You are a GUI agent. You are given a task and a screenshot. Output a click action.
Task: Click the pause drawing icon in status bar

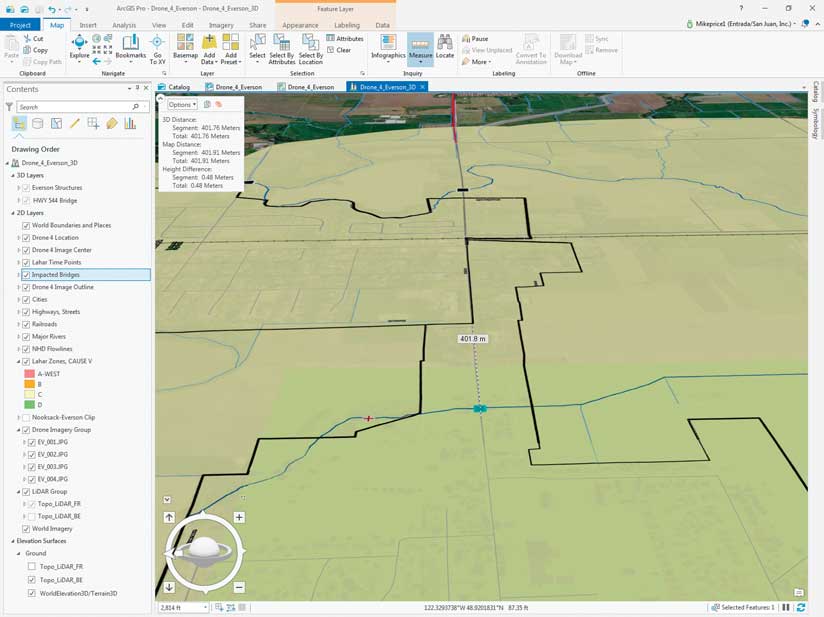(786, 607)
